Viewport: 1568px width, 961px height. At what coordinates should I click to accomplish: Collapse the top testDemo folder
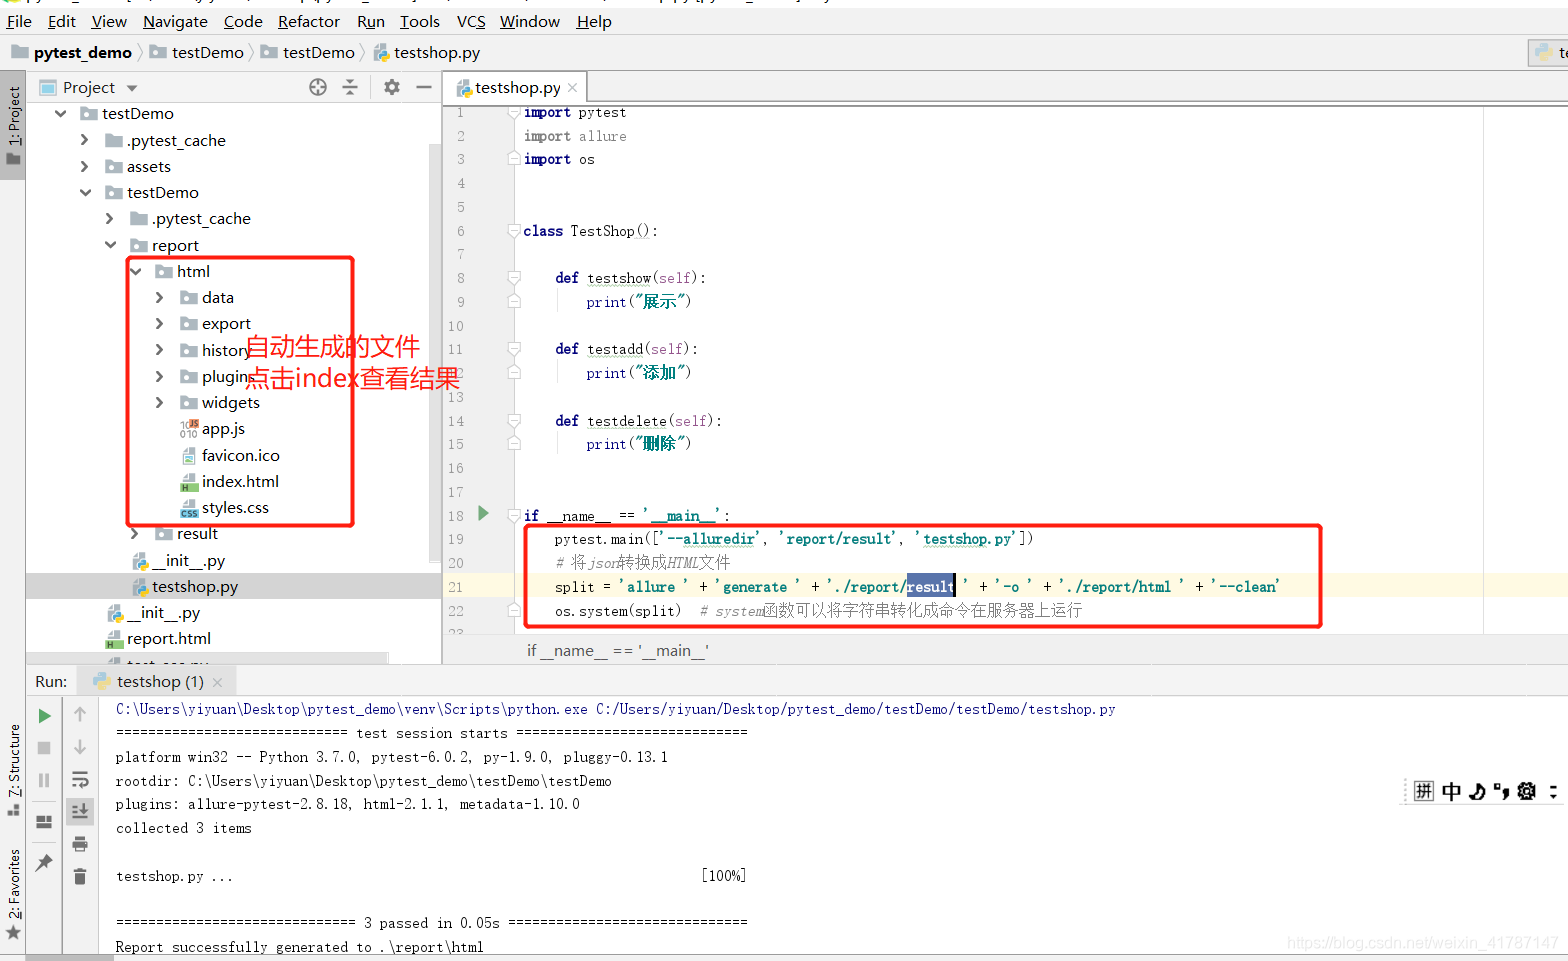[x=61, y=114]
